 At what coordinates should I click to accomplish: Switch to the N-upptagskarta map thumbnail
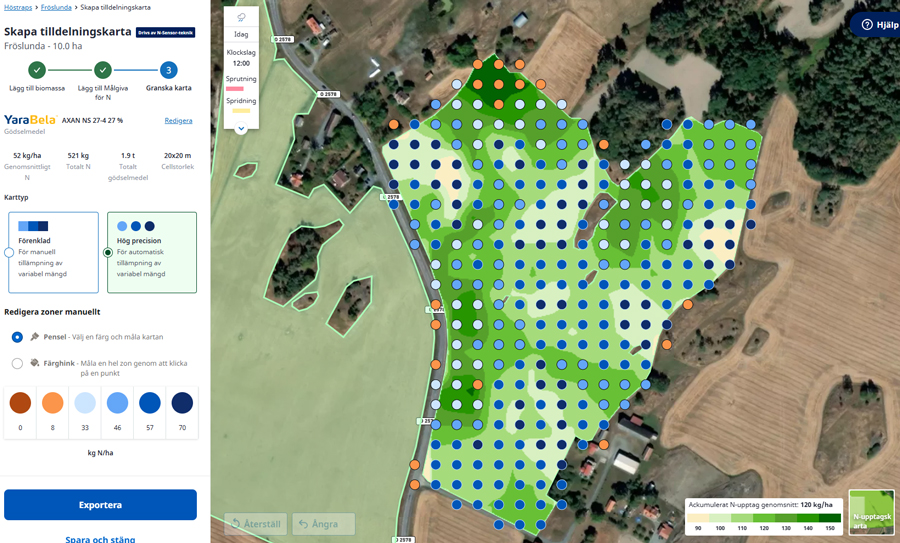click(871, 512)
